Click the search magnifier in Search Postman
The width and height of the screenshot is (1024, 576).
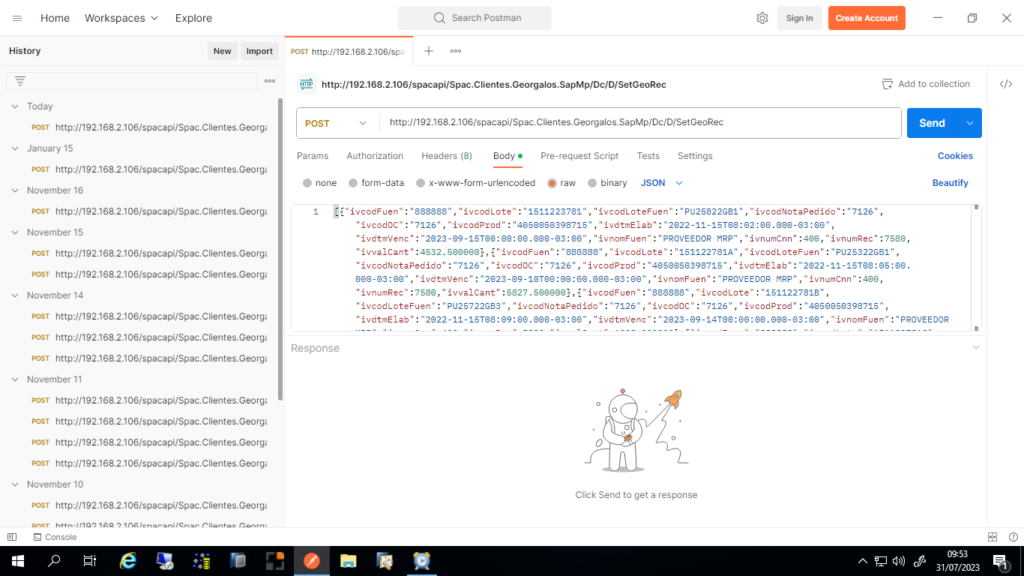click(440, 18)
